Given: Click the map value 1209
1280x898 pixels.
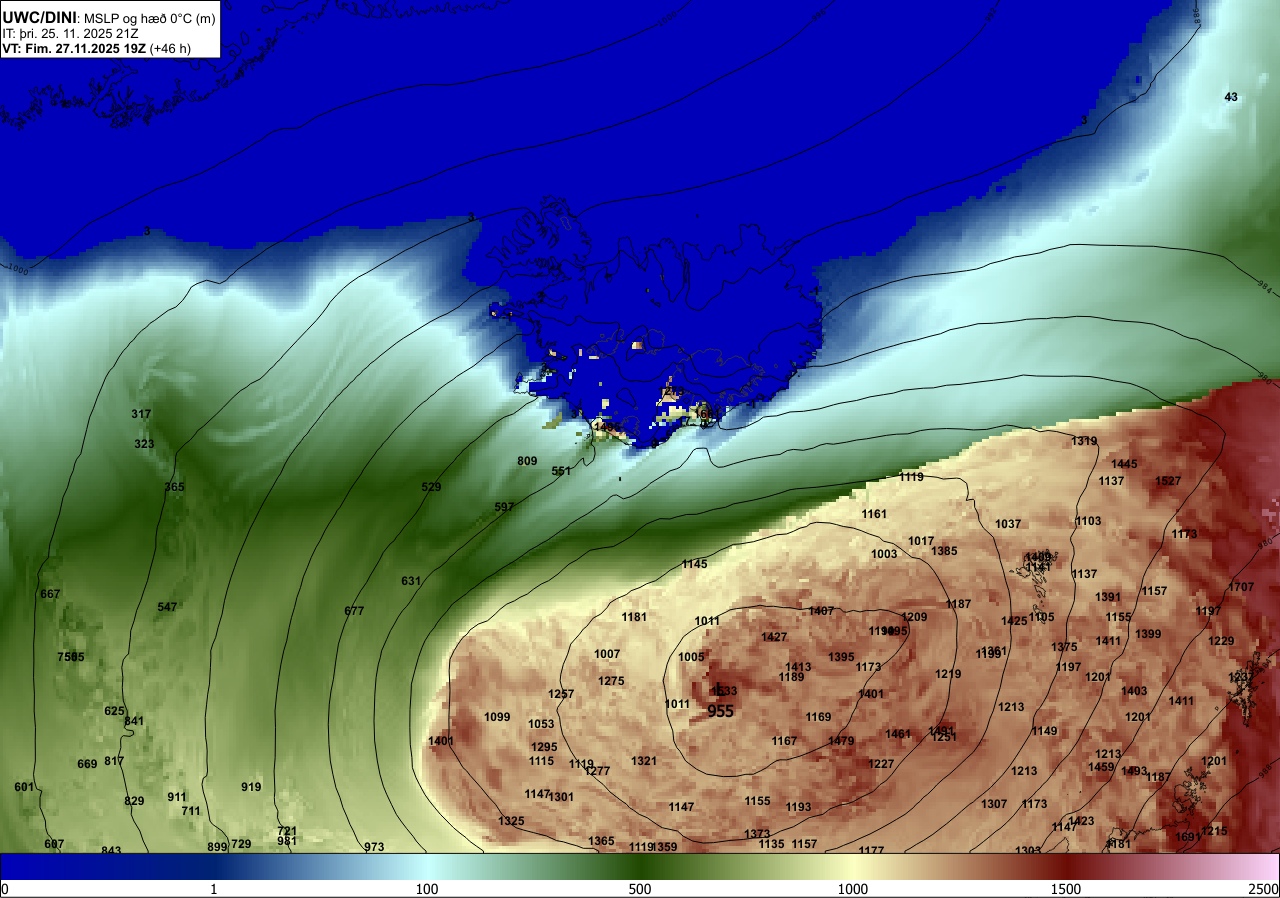Looking at the screenshot, I should pyautogui.click(x=914, y=617).
